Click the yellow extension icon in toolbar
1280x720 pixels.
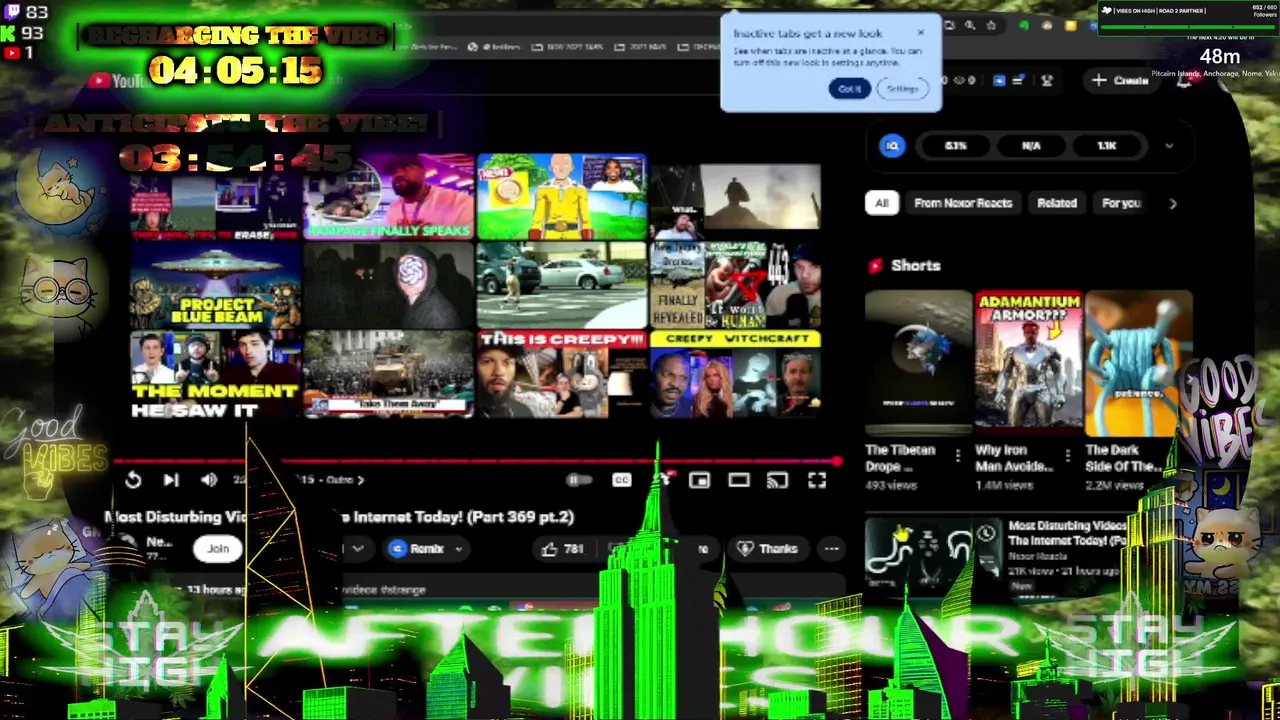click(x=1071, y=25)
